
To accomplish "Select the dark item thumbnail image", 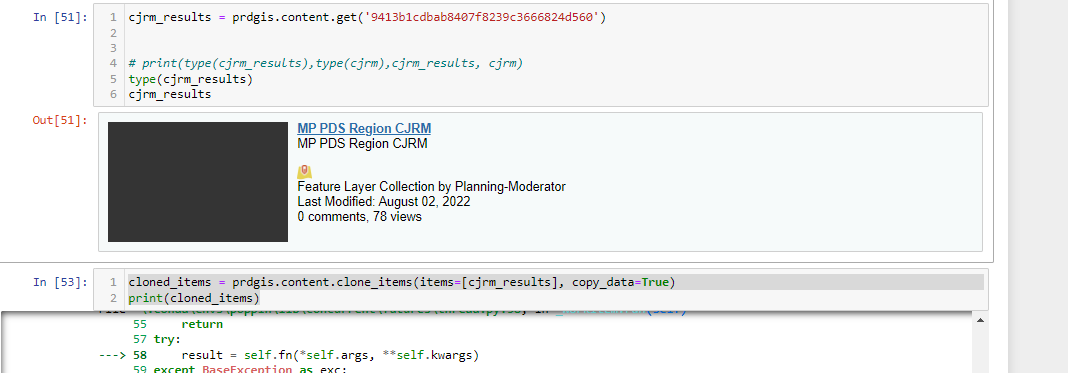I will tap(198, 182).
